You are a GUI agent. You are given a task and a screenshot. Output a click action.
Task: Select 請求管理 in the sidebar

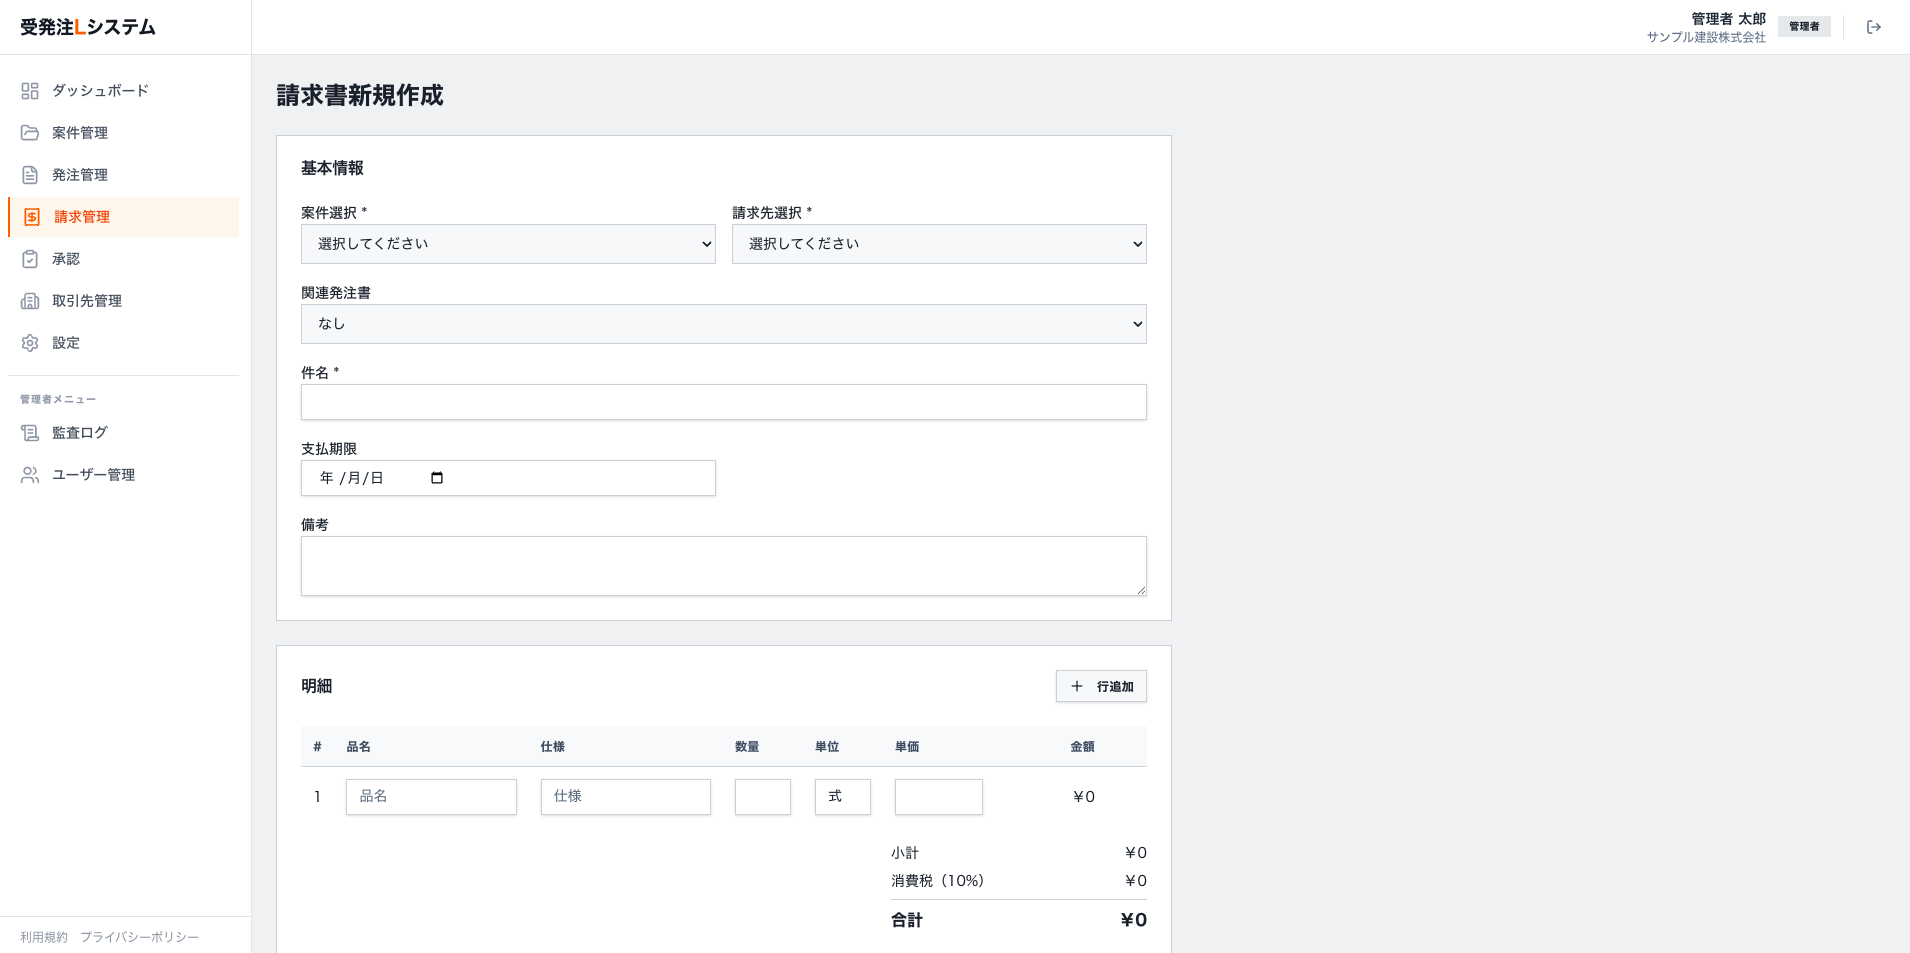123,217
